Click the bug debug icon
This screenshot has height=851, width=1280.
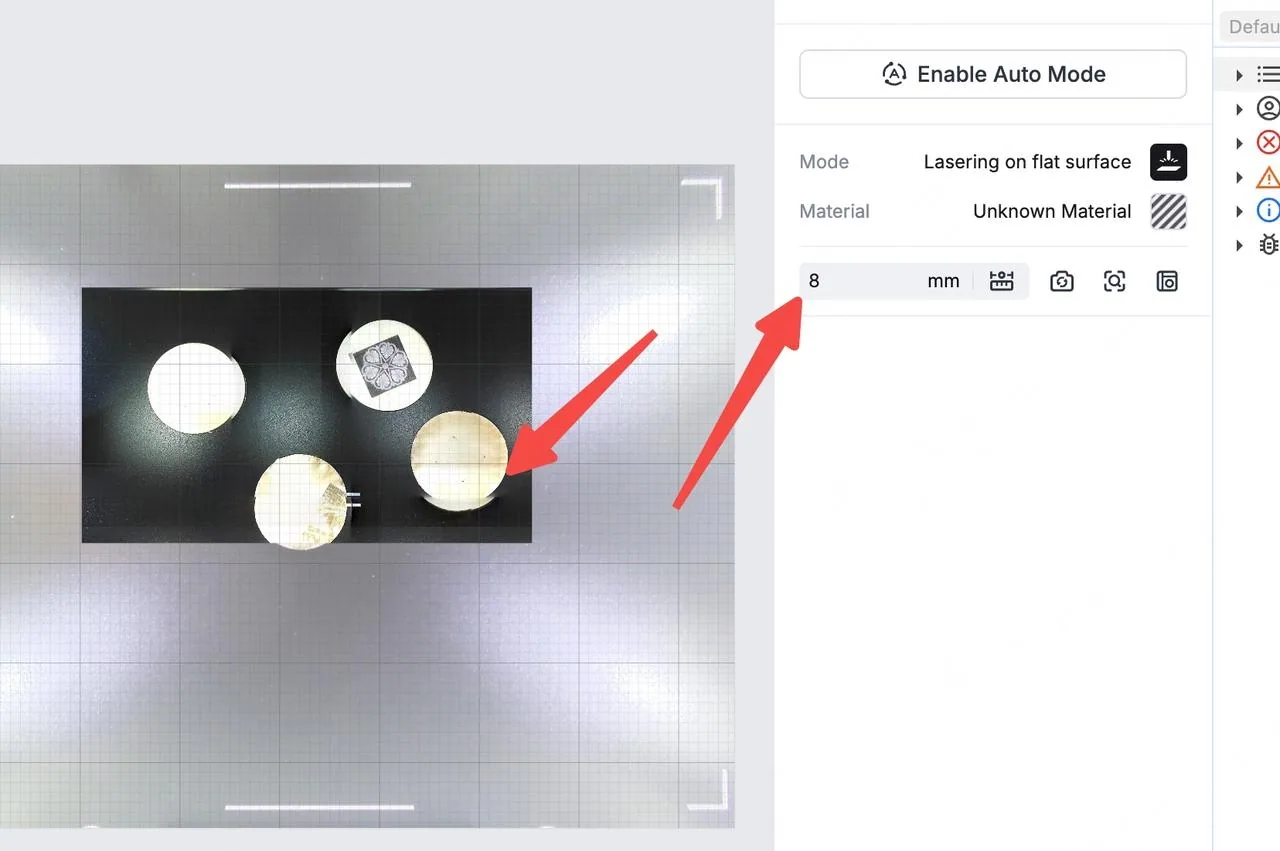pyautogui.click(x=1268, y=244)
